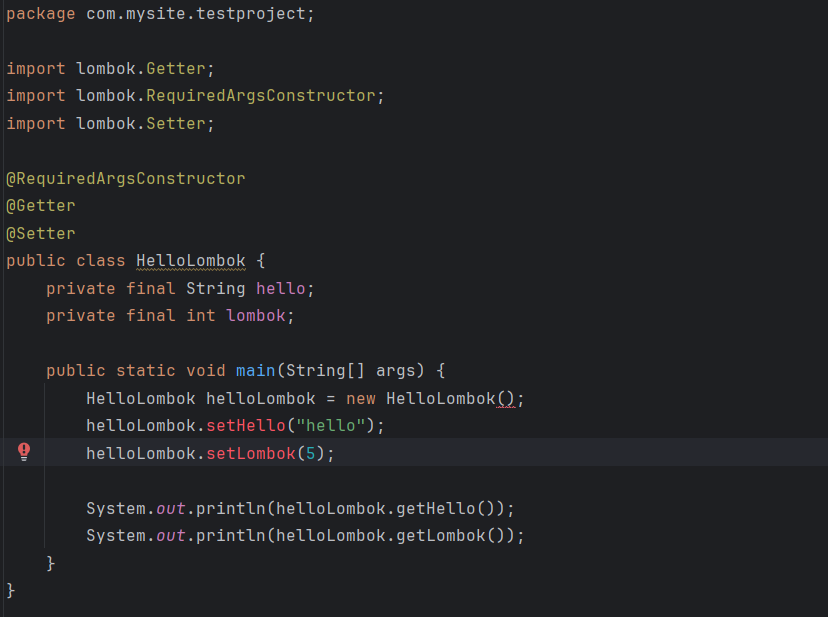Click the @RequiredArgsConstructor annotation
The height and width of the screenshot is (617, 828).
tap(126, 179)
